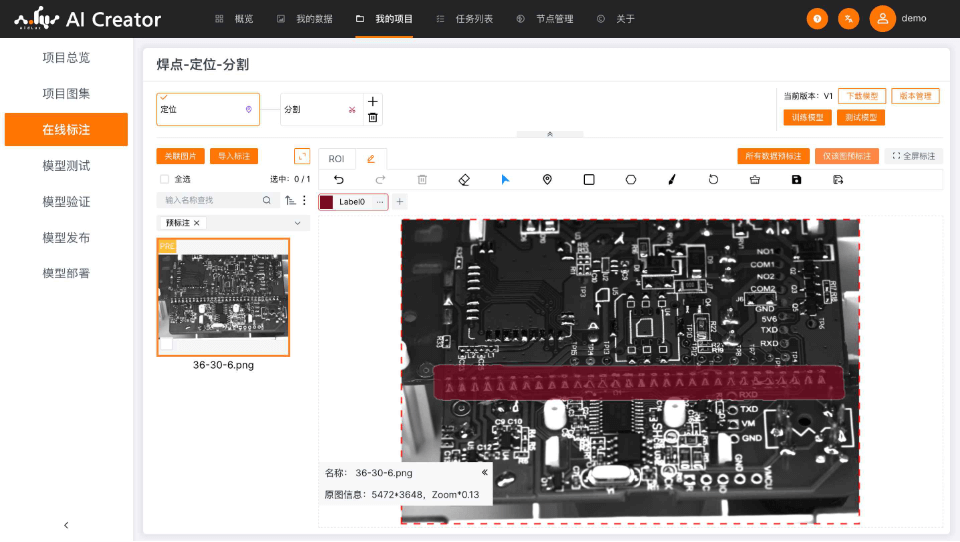
Task: Collapse the workflow panel with the double chevron
Action: [549, 134]
